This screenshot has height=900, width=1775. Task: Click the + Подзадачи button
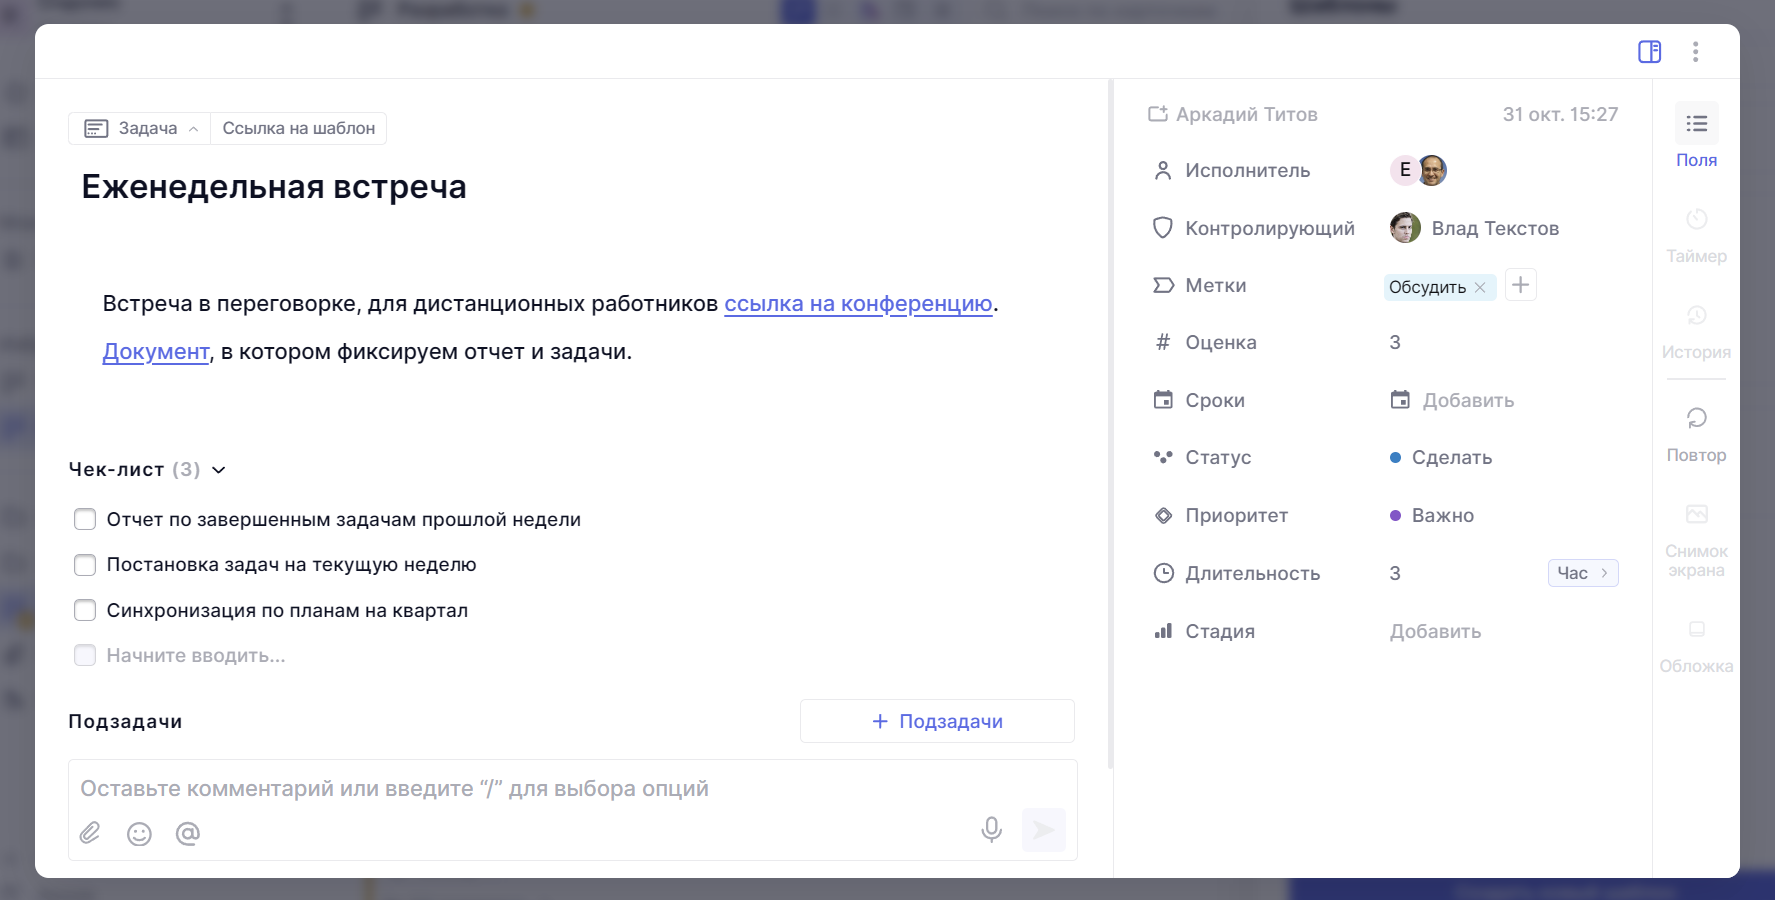(937, 721)
